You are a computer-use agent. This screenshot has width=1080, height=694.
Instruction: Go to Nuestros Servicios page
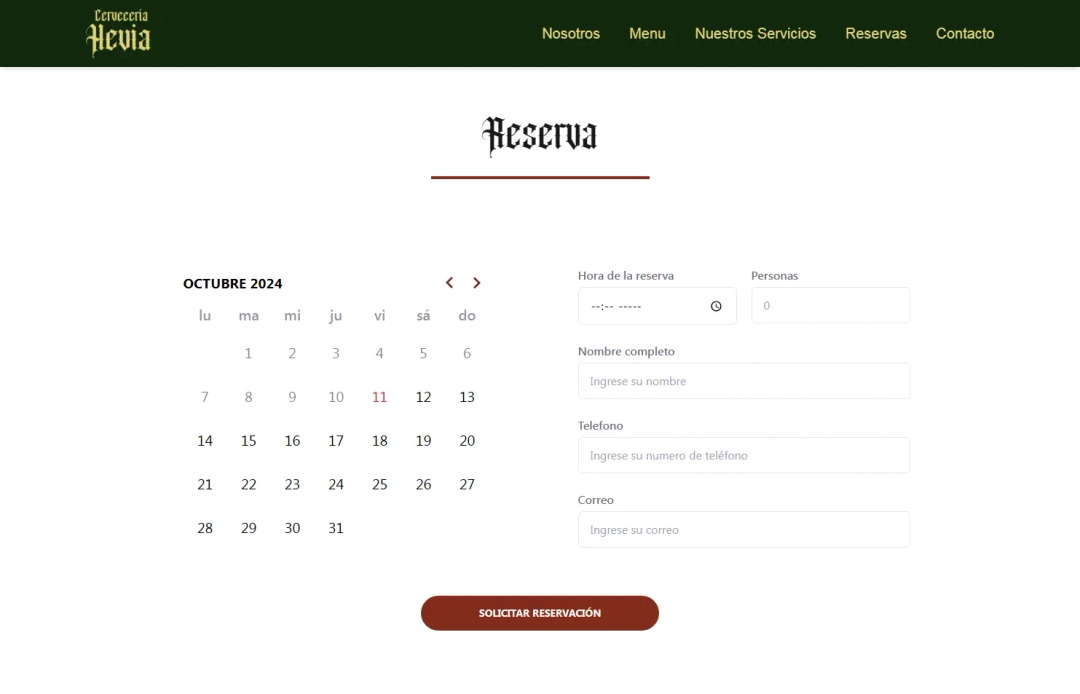(x=756, y=34)
